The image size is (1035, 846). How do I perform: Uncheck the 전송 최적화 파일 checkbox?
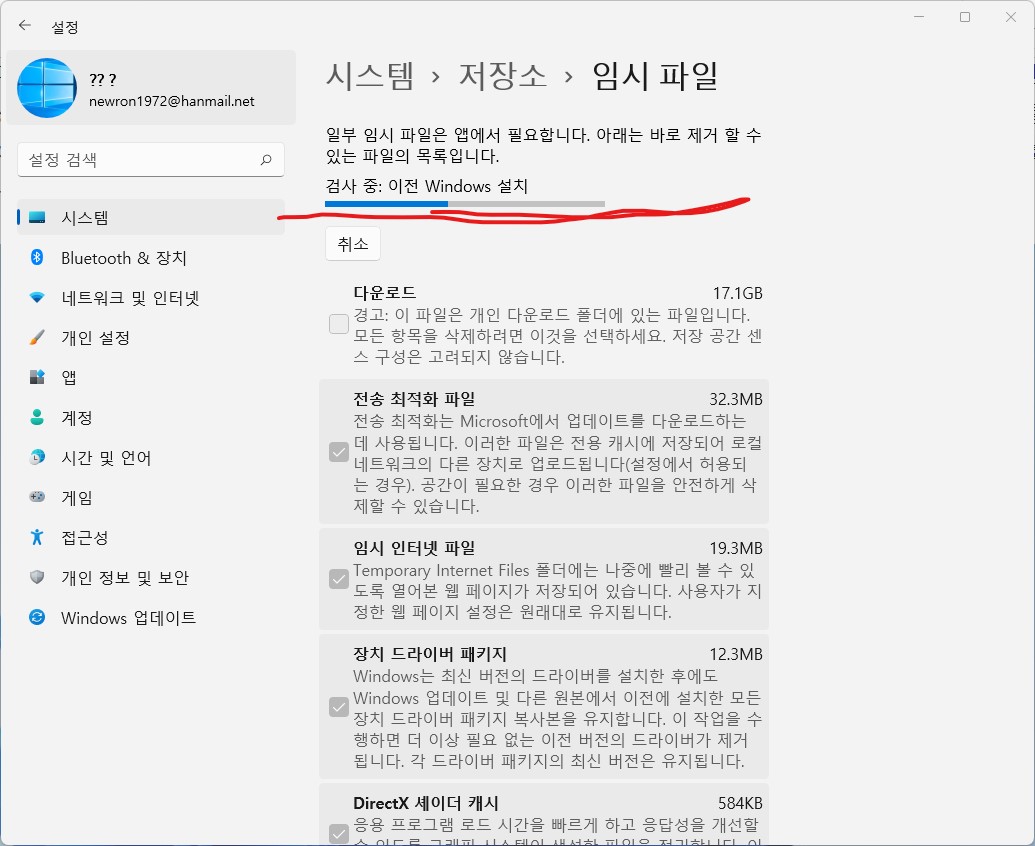click(339, 452)
